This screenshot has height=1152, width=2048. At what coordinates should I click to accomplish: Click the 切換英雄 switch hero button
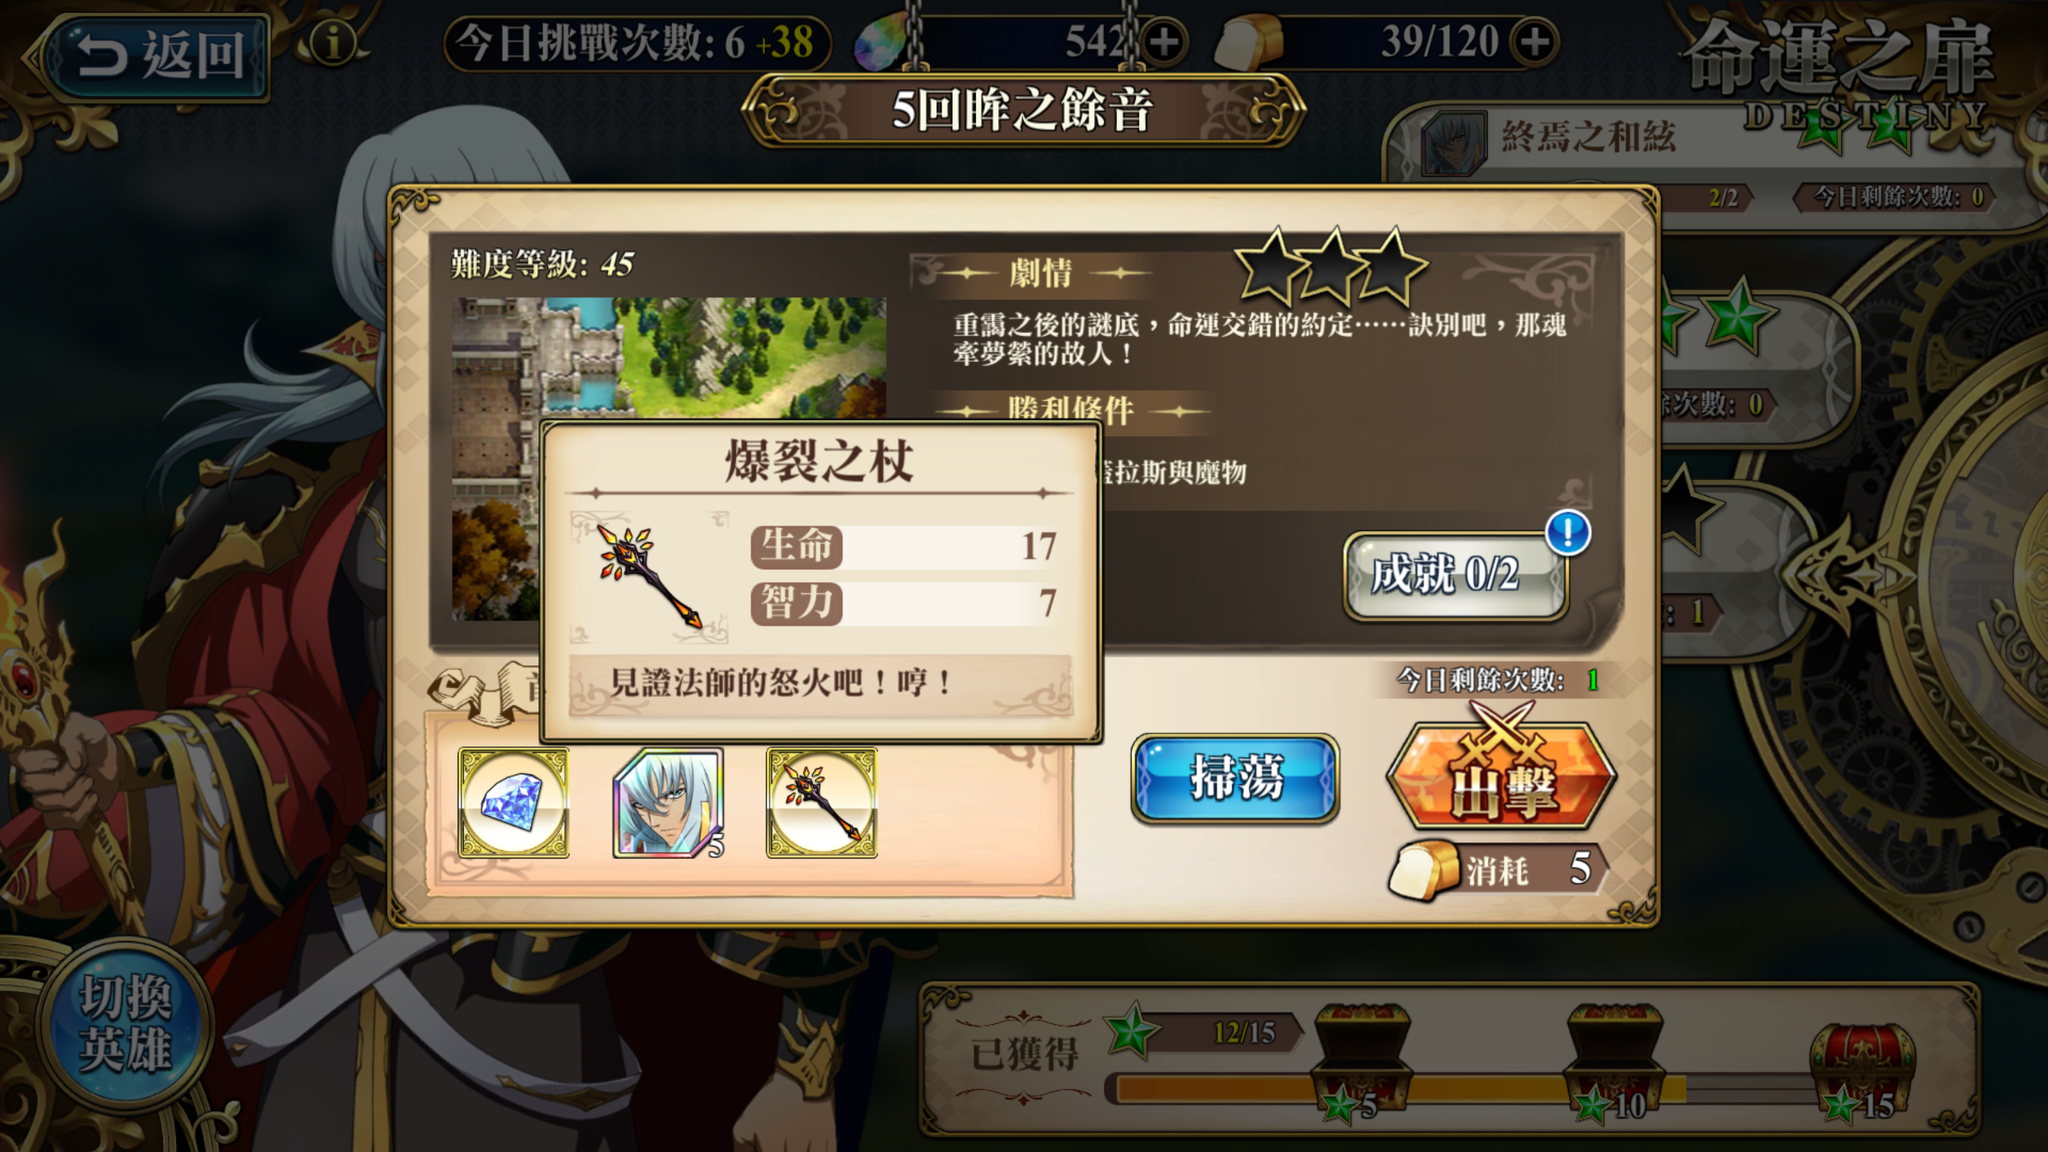[125, 1024]
